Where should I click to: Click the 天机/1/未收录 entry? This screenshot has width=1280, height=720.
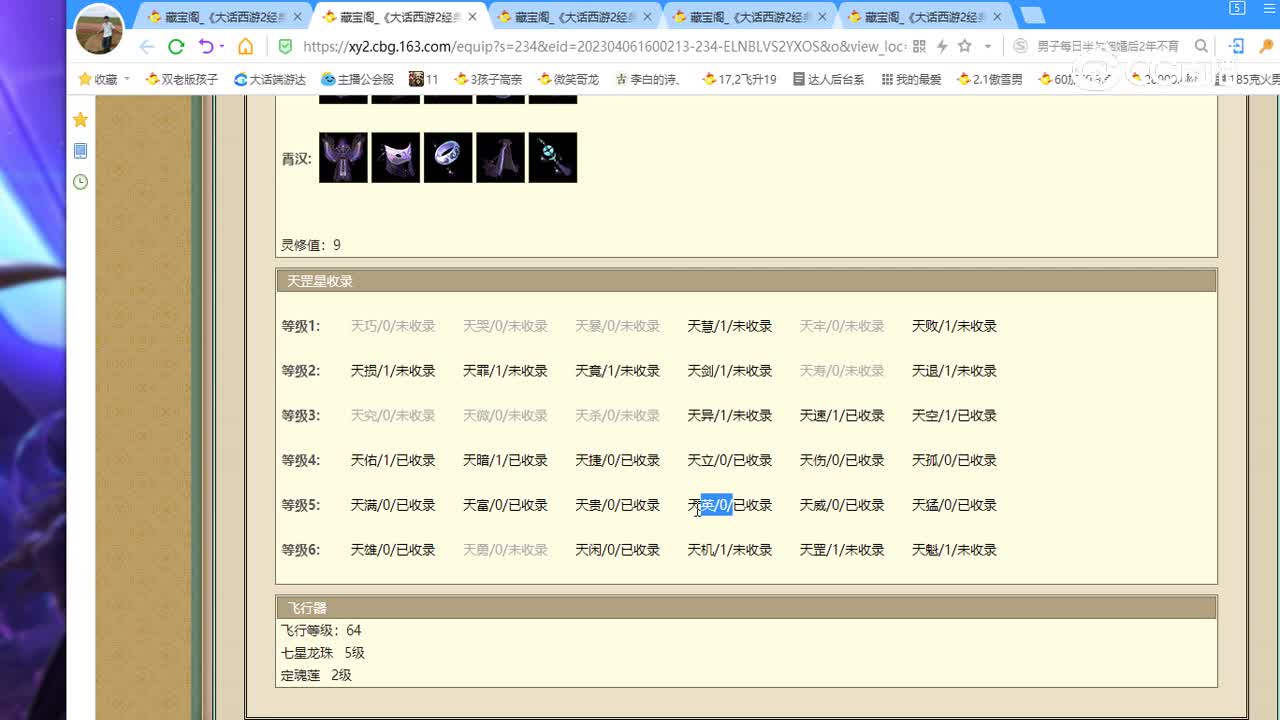pos(730,550)
